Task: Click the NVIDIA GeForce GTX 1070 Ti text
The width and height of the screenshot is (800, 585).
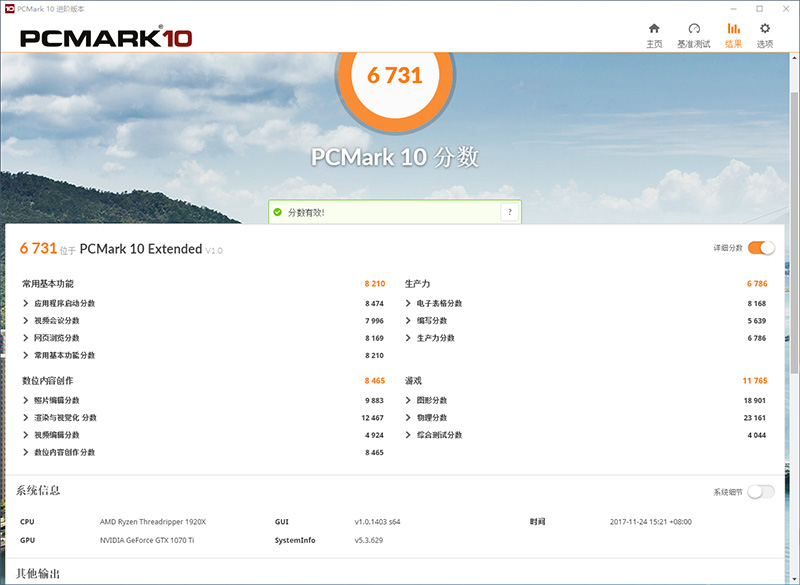Action: (147, 540)
